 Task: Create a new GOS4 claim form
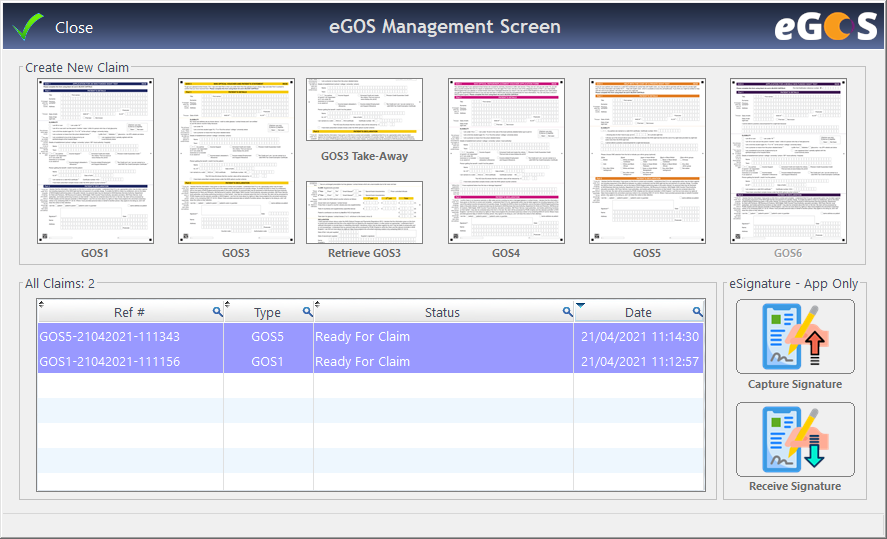coord(506,161)
